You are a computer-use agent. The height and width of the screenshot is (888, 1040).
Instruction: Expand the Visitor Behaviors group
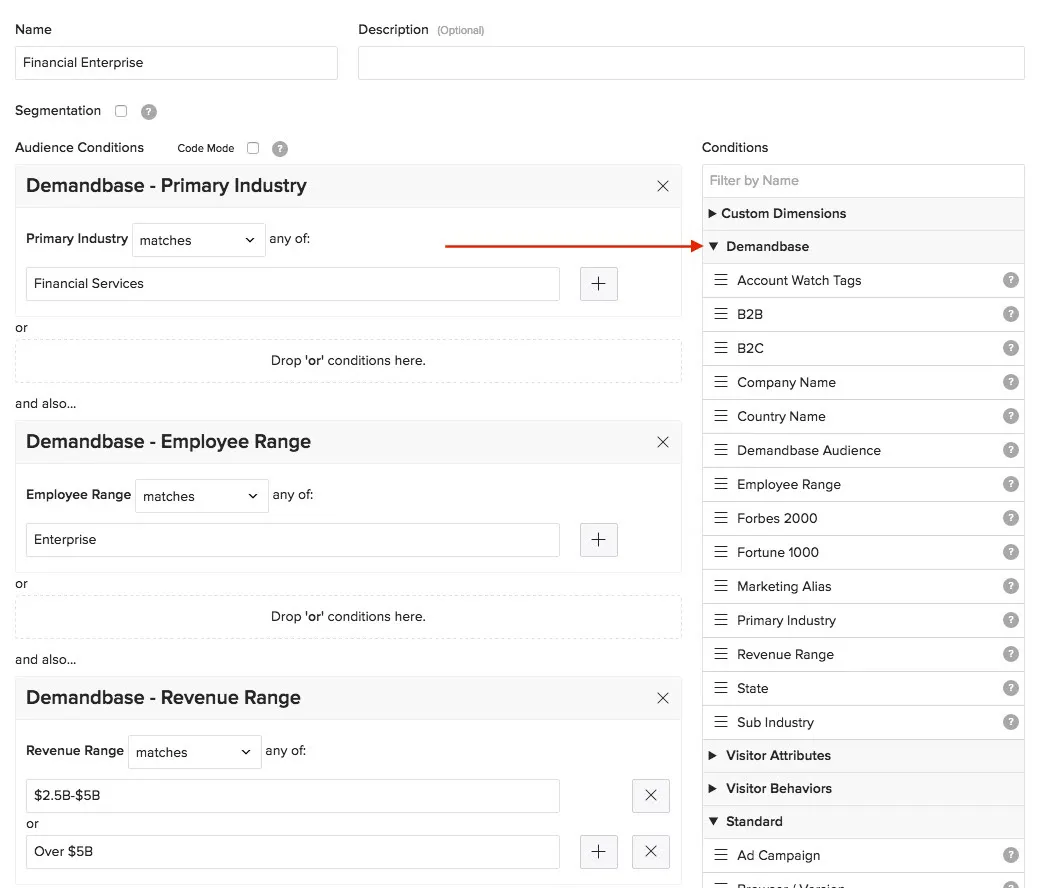863,789
